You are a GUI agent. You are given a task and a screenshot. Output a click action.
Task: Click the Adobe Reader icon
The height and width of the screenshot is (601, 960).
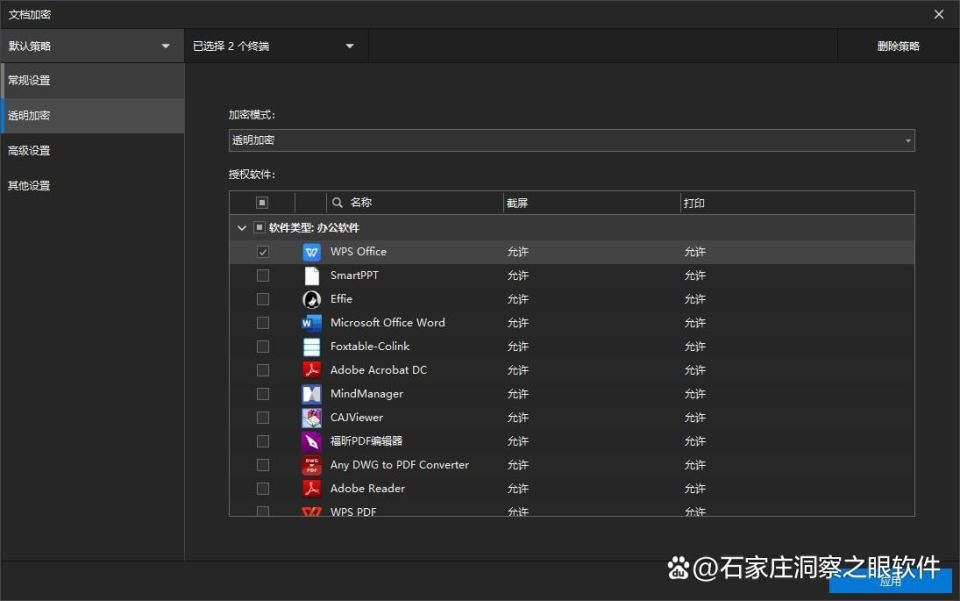tap(312, 488)
